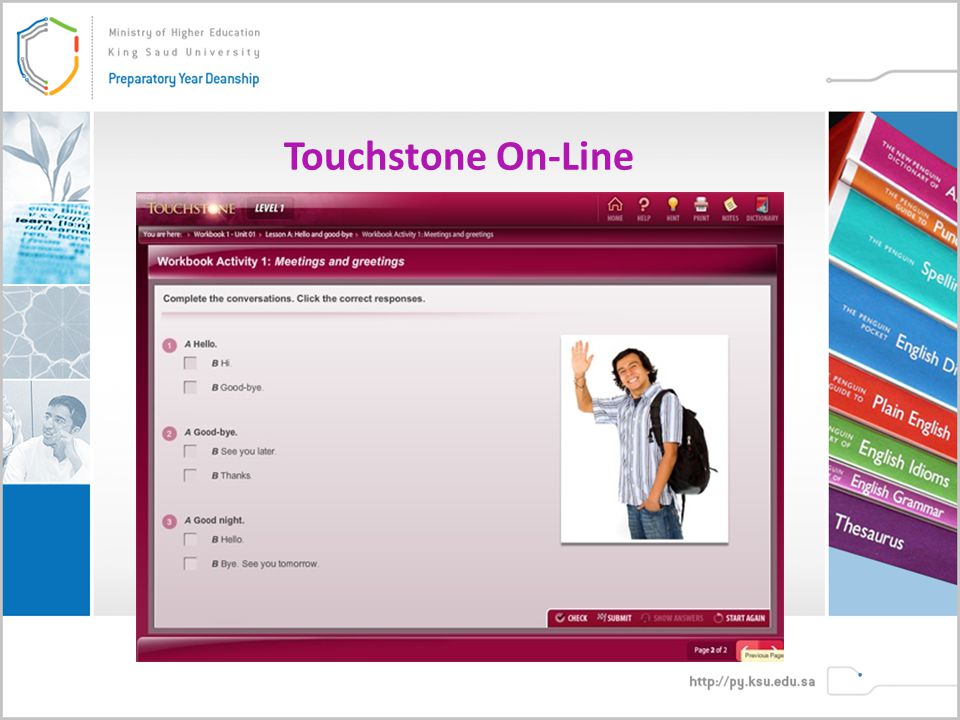This screenshot has height=720, width=960.
Task: Click the instruction 'Complete the conversations'
Action: tap(294, 299)
